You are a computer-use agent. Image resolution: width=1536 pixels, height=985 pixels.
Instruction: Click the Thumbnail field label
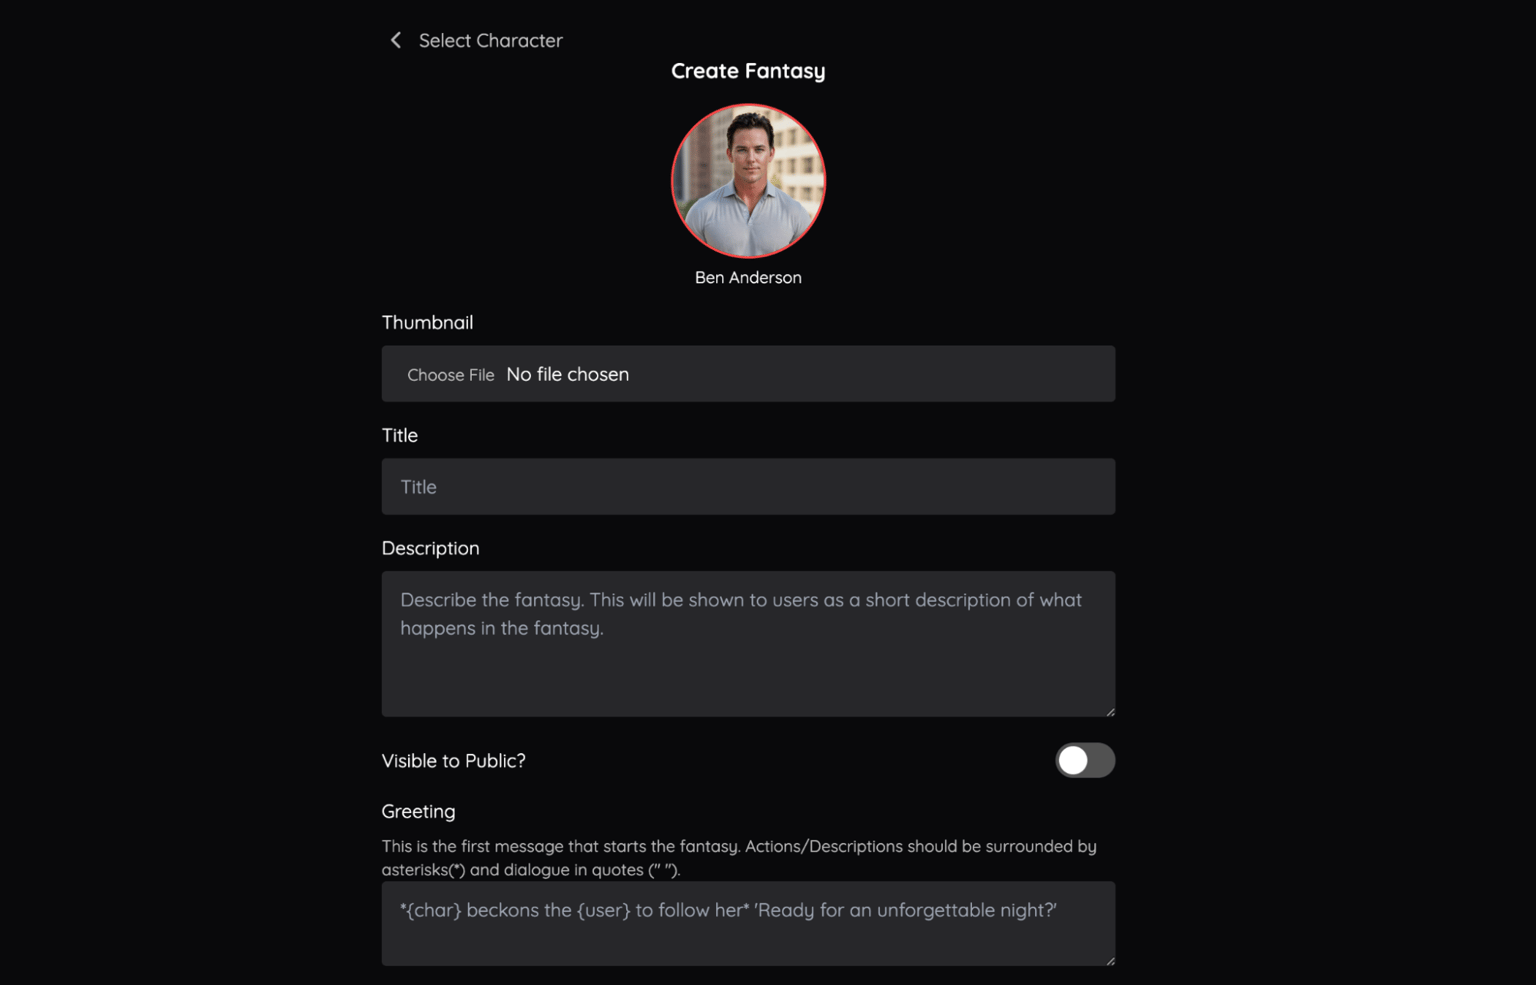point(427,323)
